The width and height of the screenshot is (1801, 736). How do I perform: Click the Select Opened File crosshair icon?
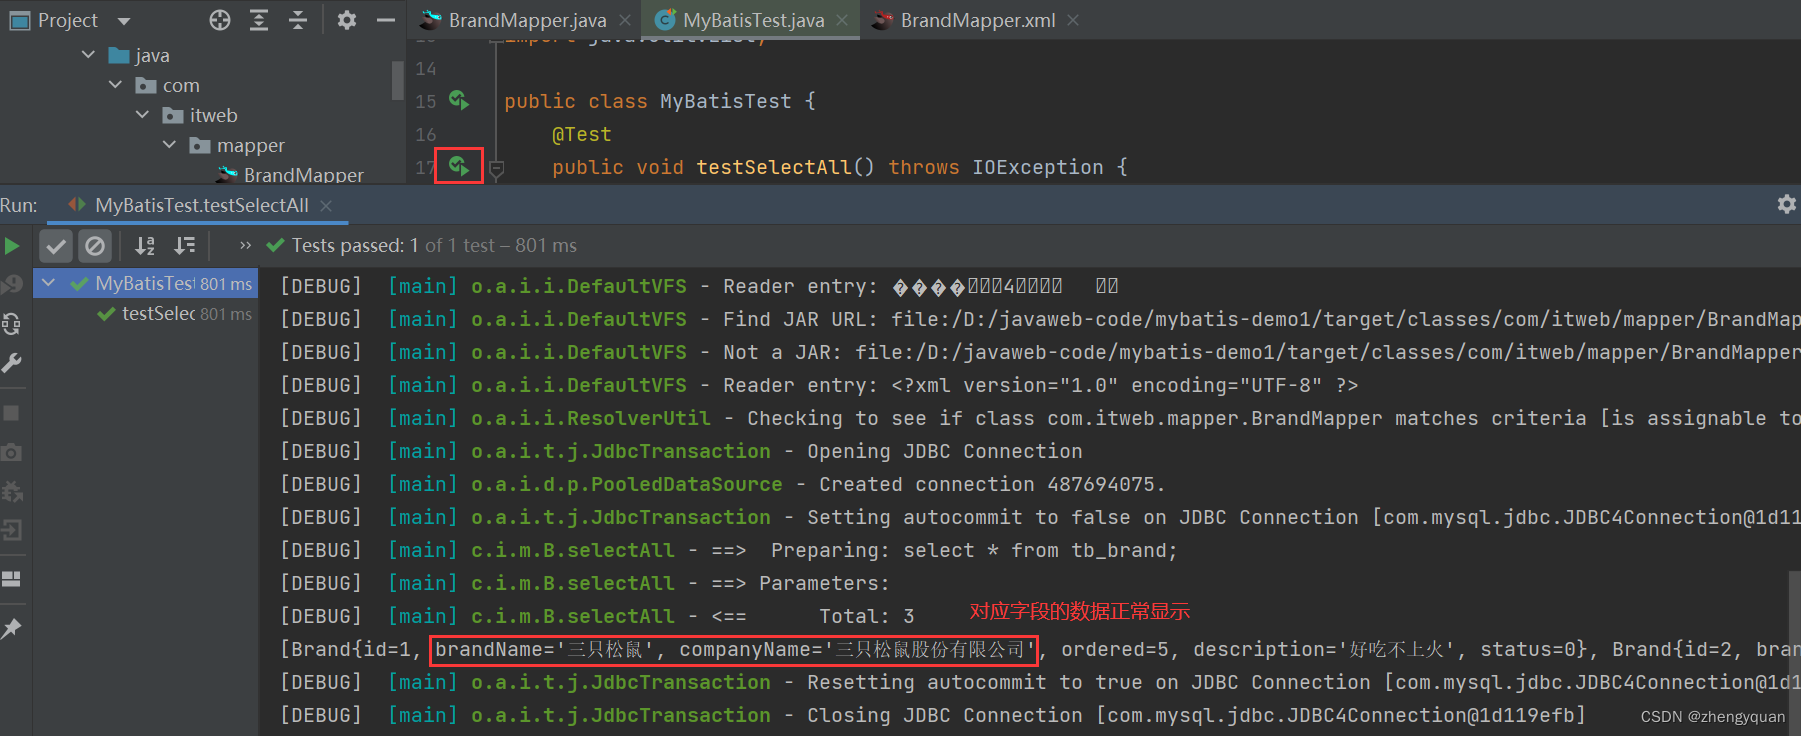[220, 20]
